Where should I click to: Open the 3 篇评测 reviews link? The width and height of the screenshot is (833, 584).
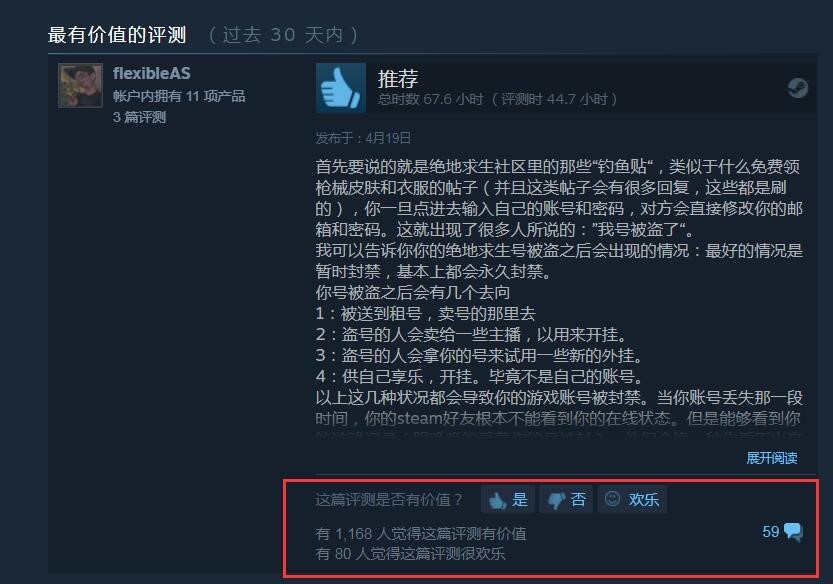[139, 117]
